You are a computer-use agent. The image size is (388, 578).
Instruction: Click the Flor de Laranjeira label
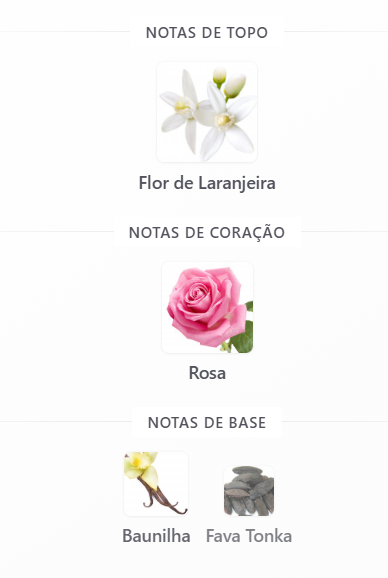[x=207, y=183]
